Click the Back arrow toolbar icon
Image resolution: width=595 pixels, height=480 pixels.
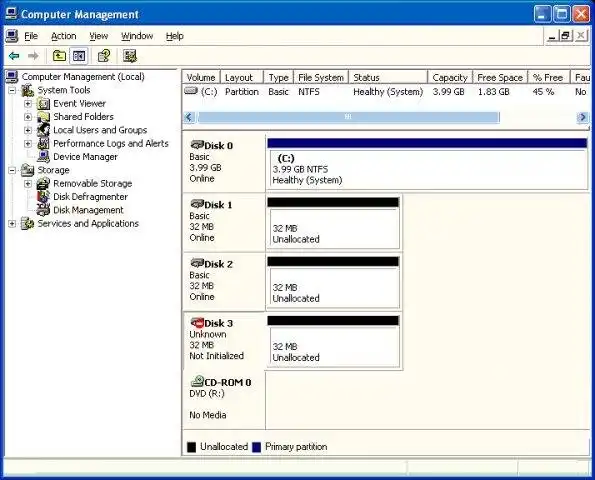point(14,56)
